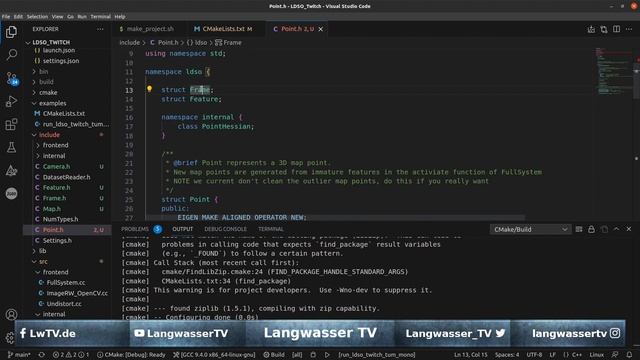The width and height of the screenshot is (640, 360).
Task: Open the Extensions view
Action: [x=11, y=124]
